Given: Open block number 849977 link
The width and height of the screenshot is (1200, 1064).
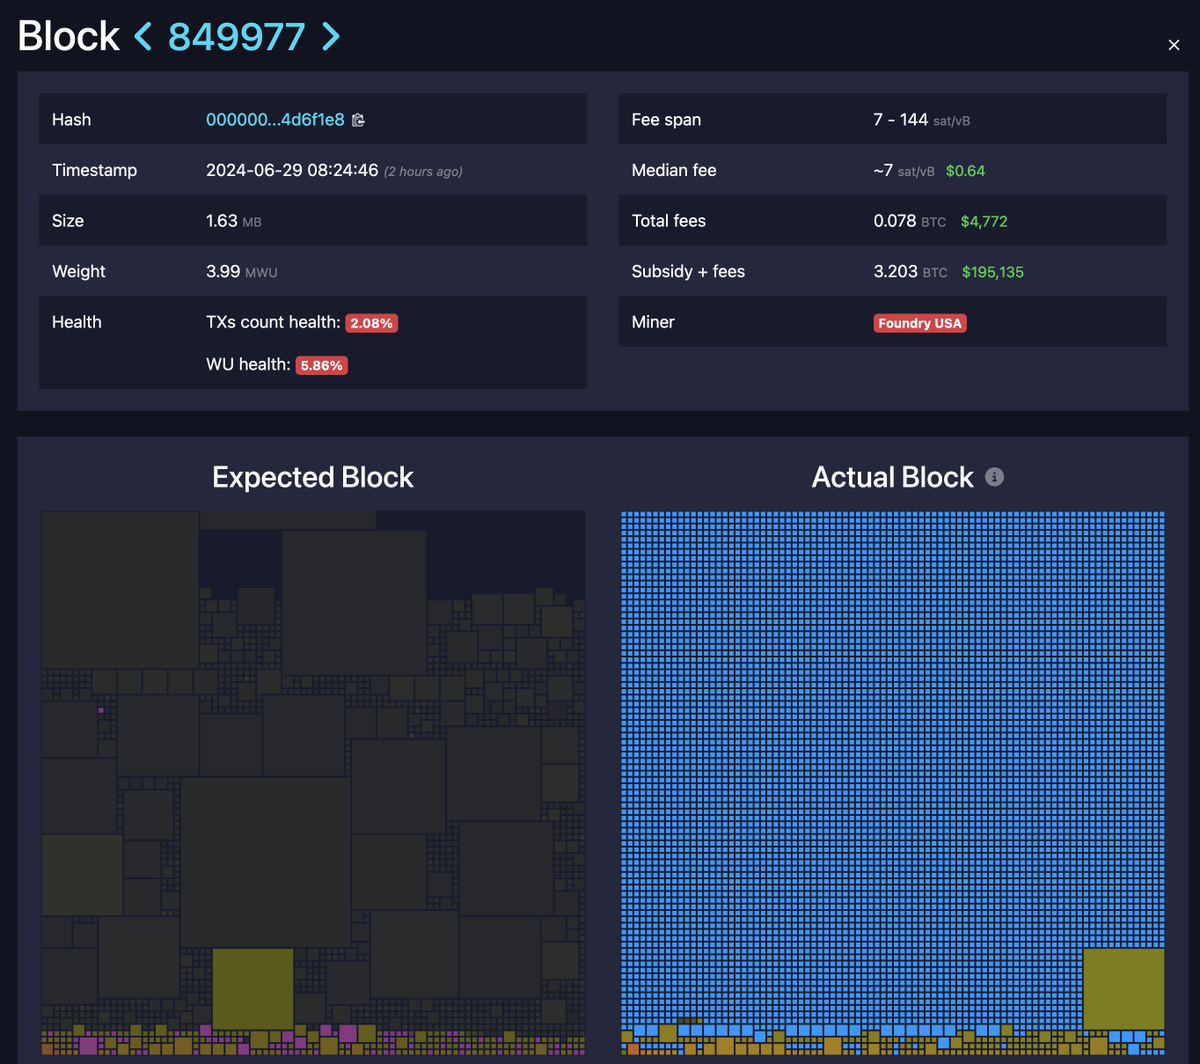Looking at the screenshot, I should click(x=237, y=36).
